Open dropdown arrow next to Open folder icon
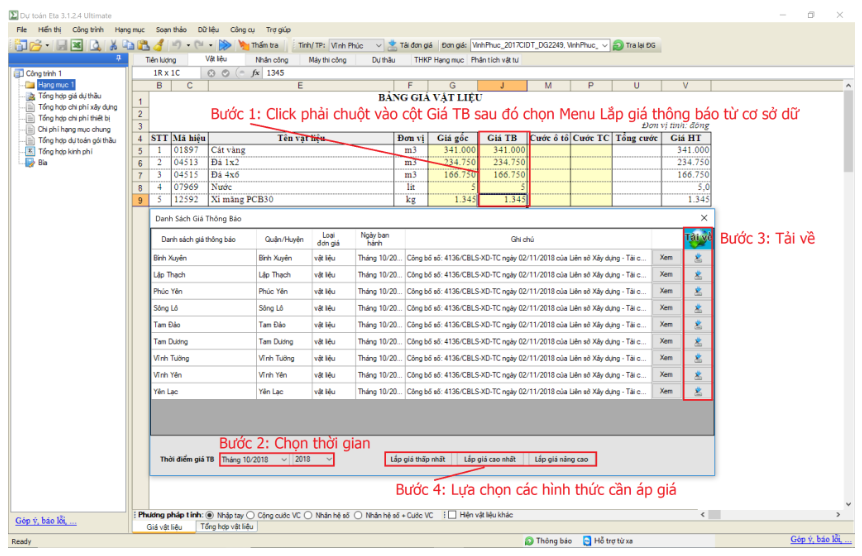This screenshot has height=556, width=862. click(x=47, y=45)
